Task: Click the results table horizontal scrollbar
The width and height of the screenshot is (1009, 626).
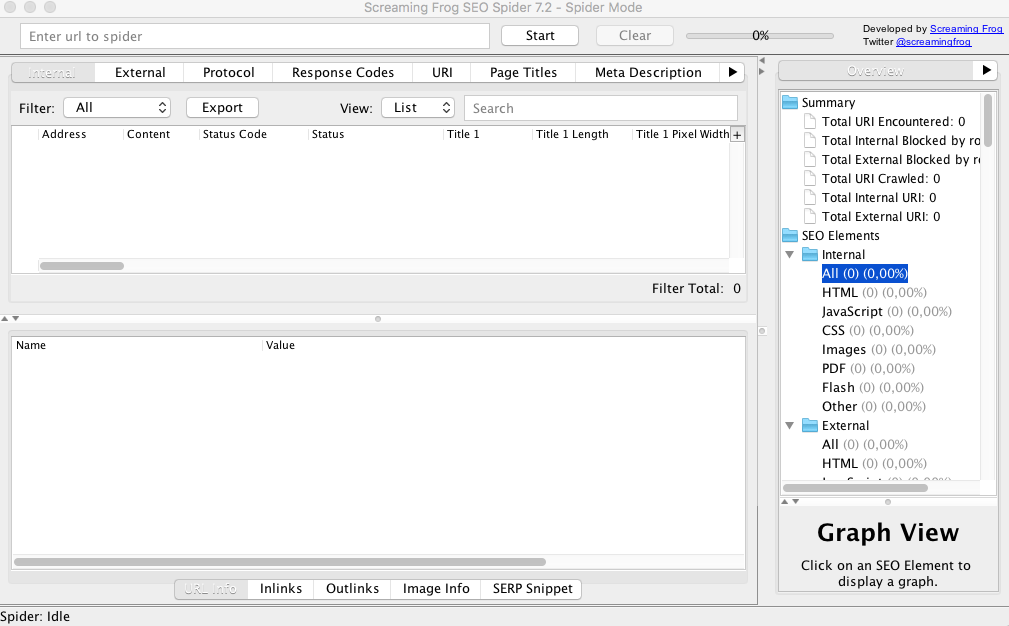Action: [82, 266]
